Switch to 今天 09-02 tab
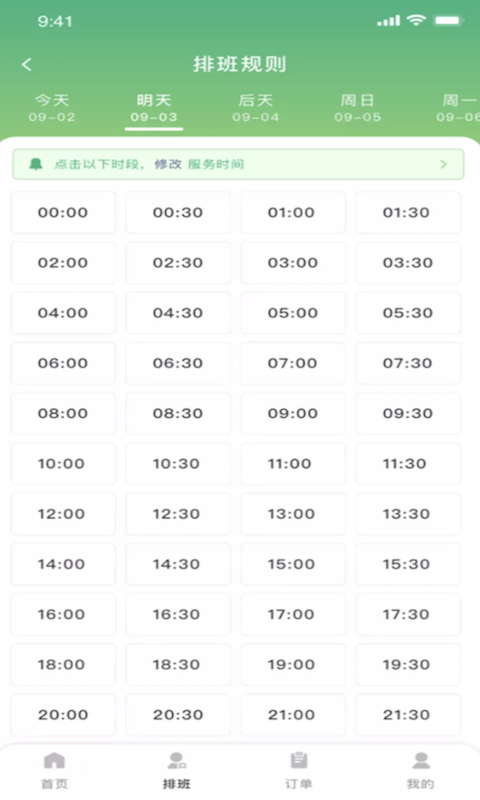The width and height of the screenshot is (480, 800). (x=52, y=108)
